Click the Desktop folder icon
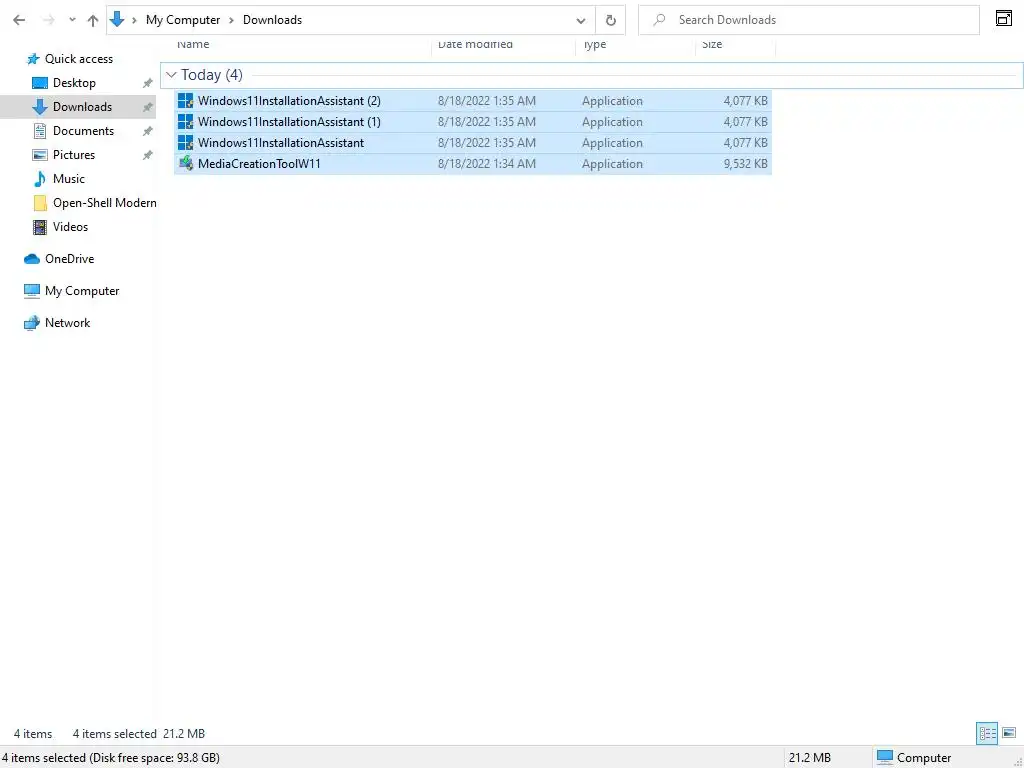The height and width of the screenshot is (768, 1024). (x=40, y=83)
